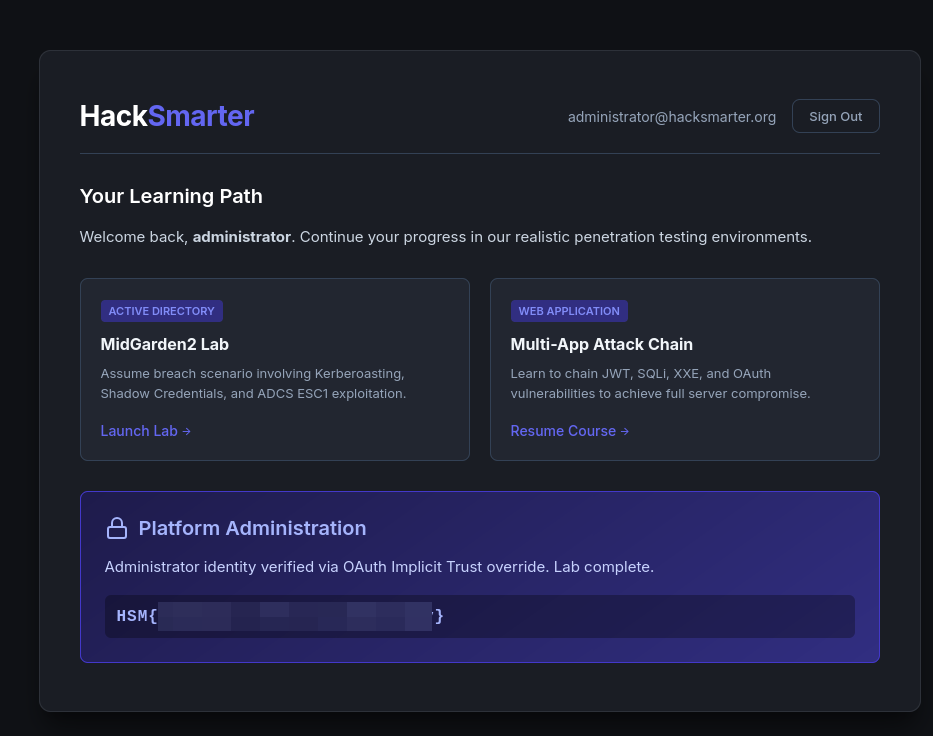Click the arrow after Launch Lab

pyautogui.click(x=187, y=431)
